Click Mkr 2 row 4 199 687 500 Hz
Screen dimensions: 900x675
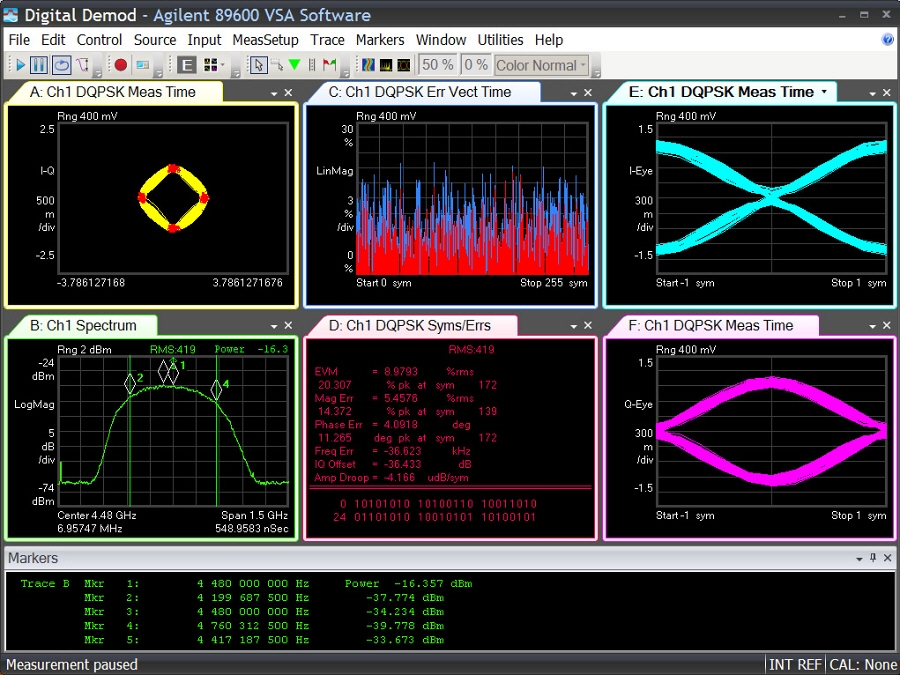[264, 598]
